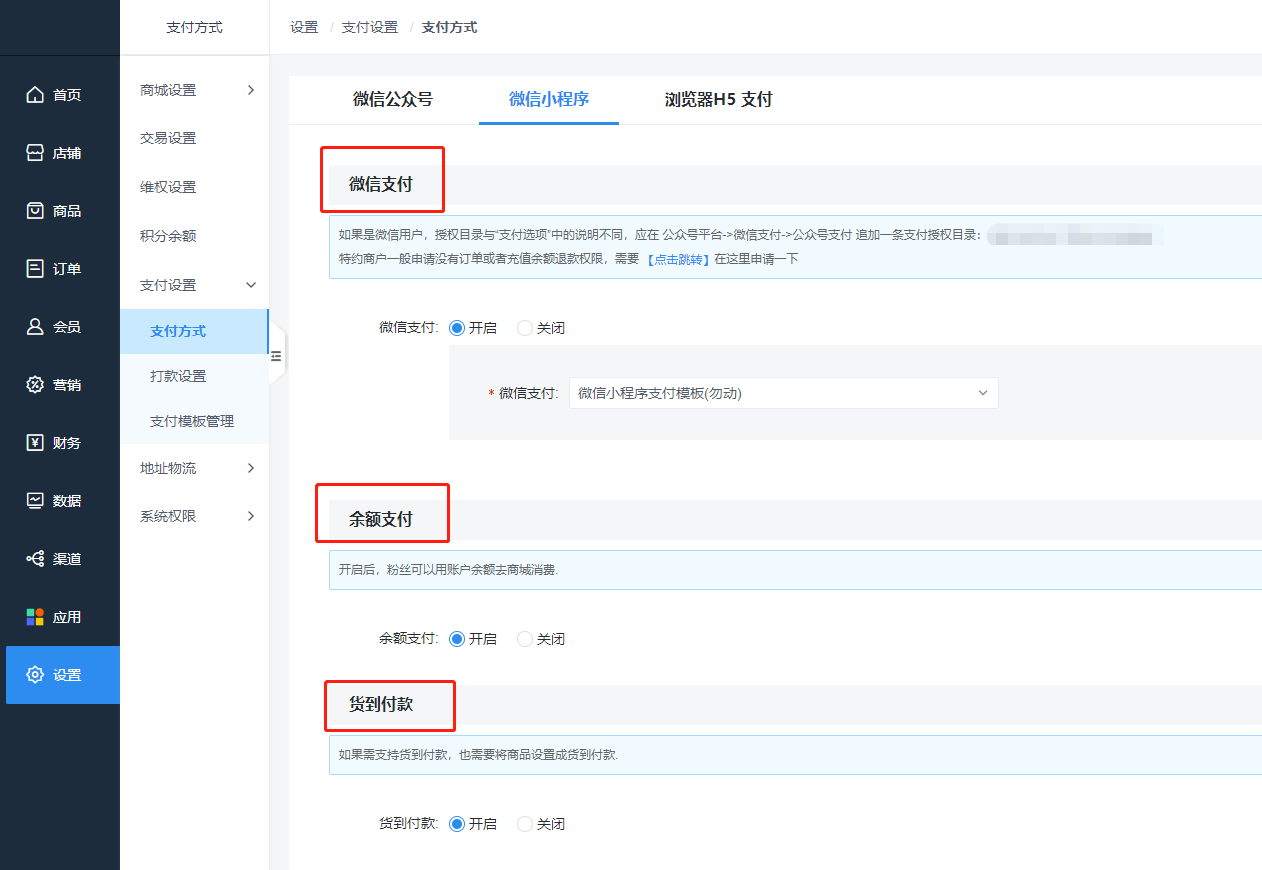This screenshot has width=1262, height=870.
Task: Switch to the 微信公众号 tab
Action: tap(393, 100)
